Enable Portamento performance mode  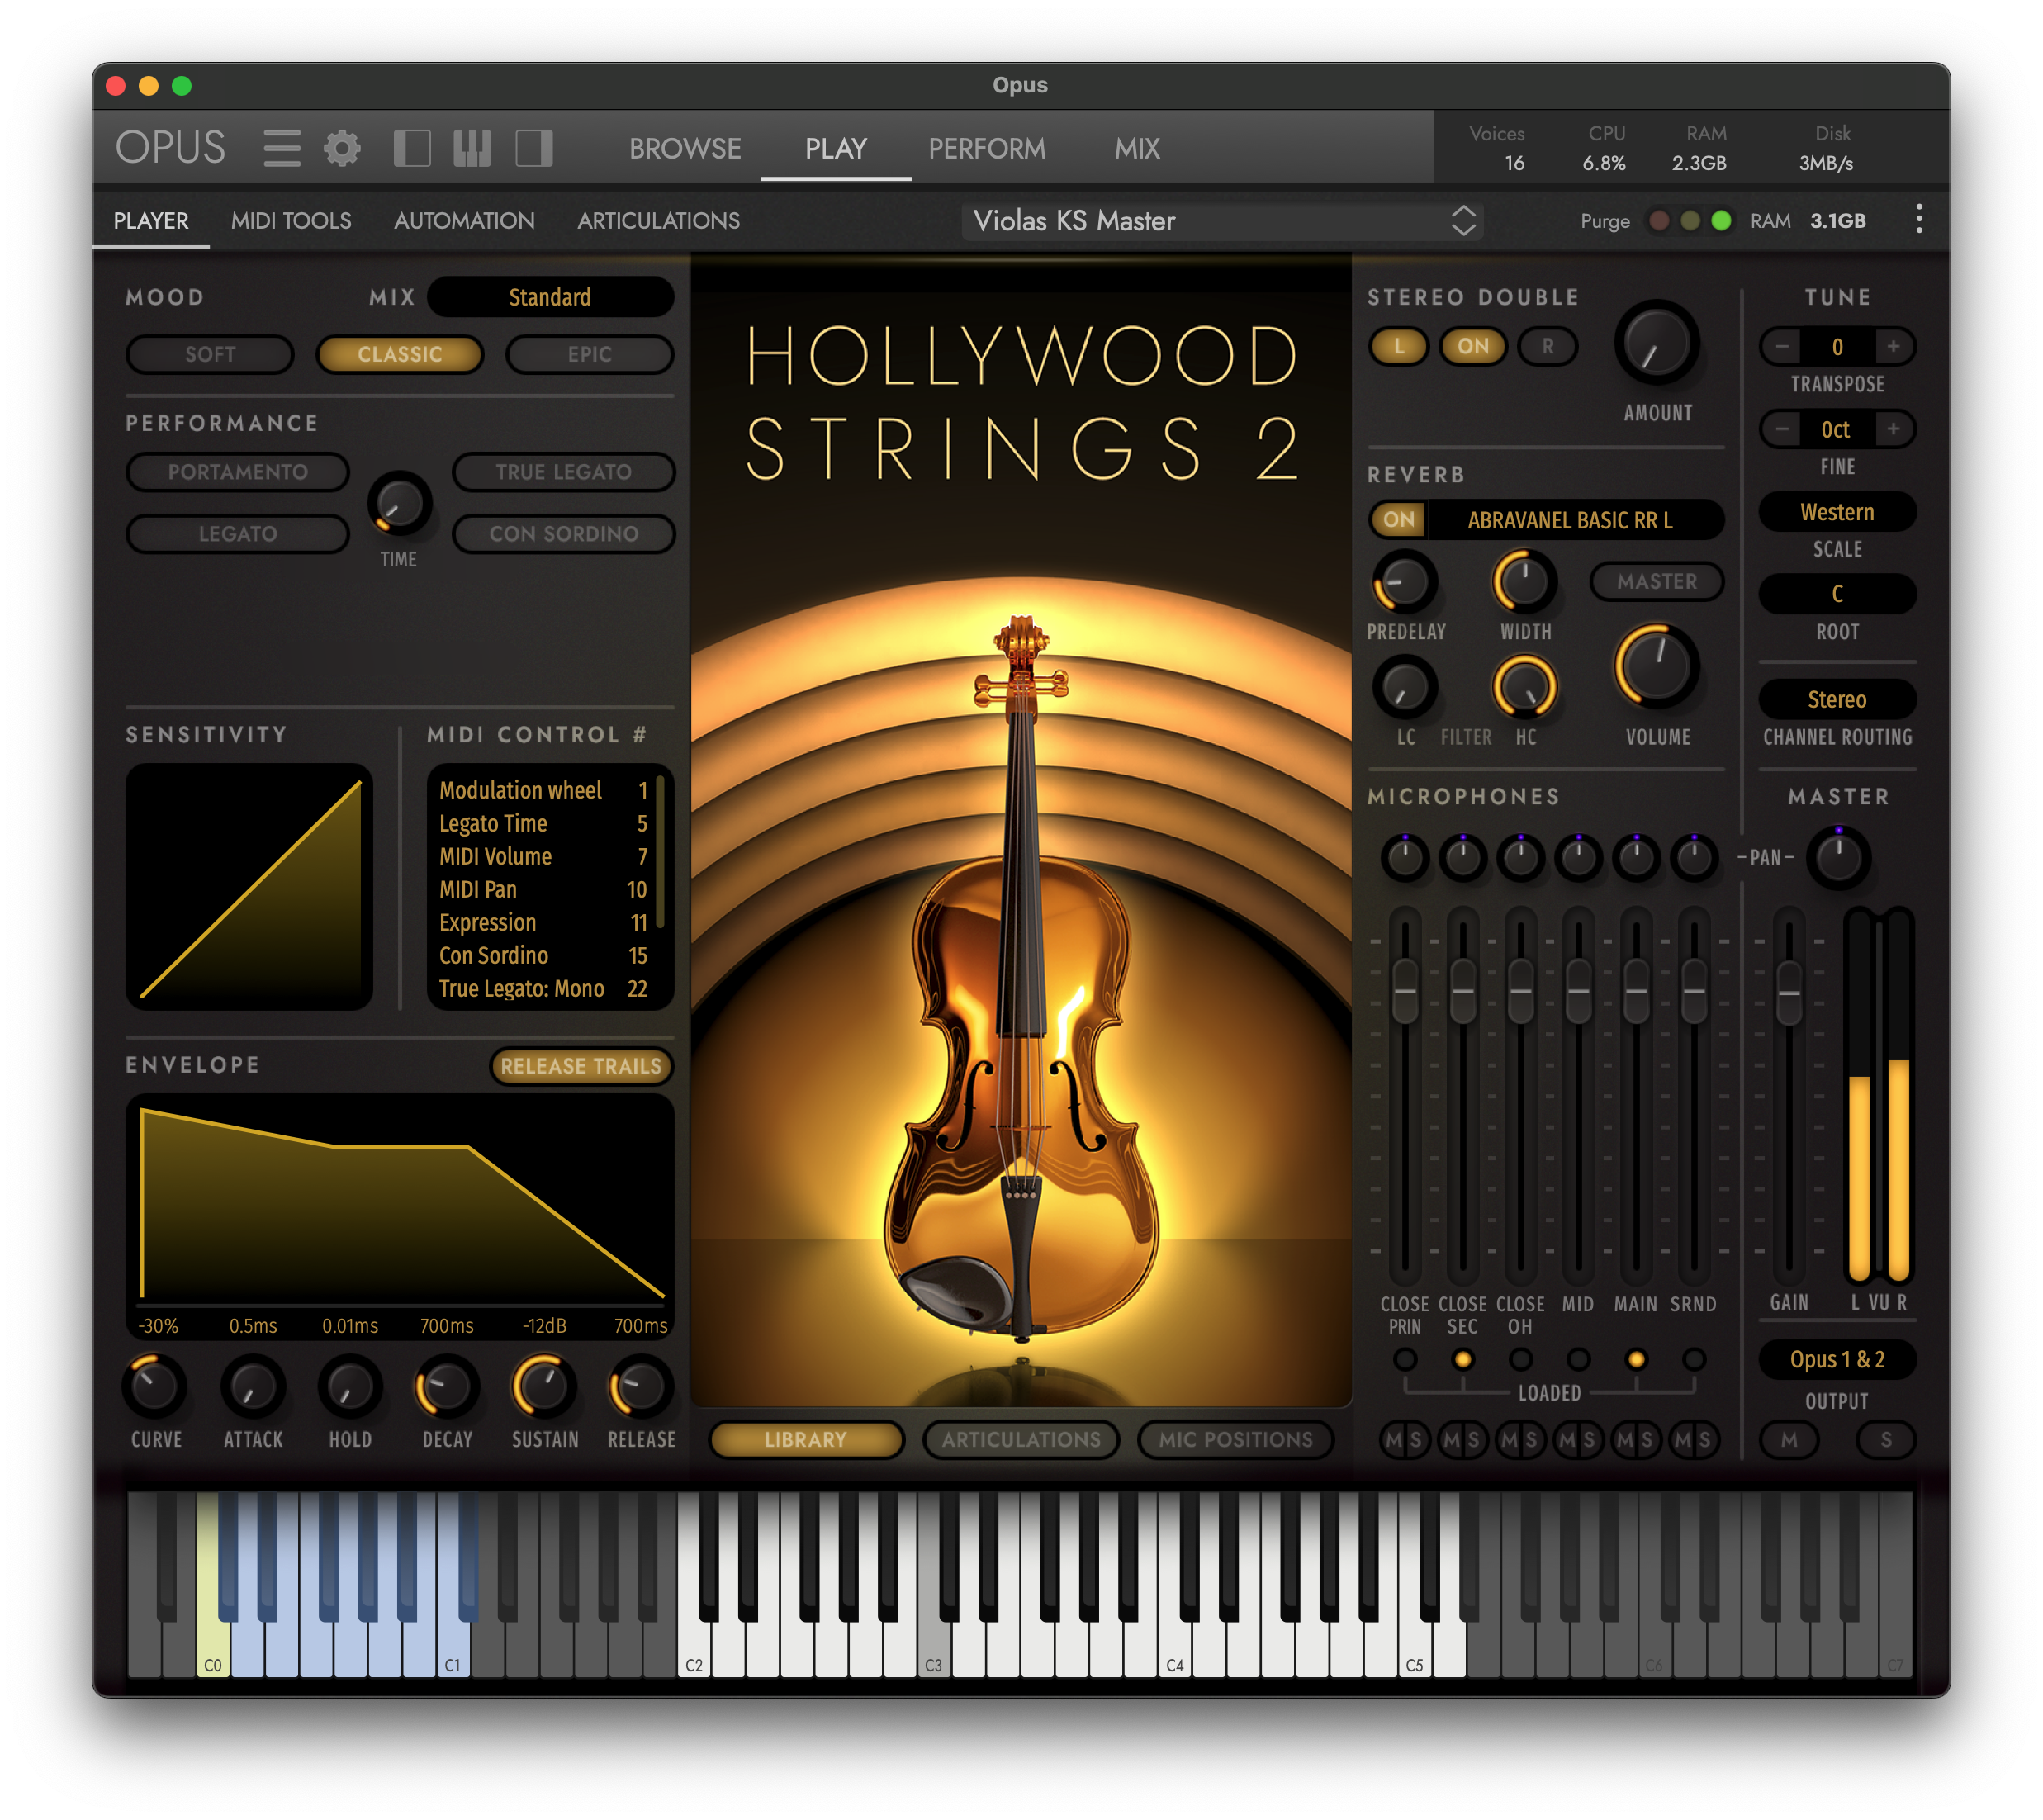238,472
